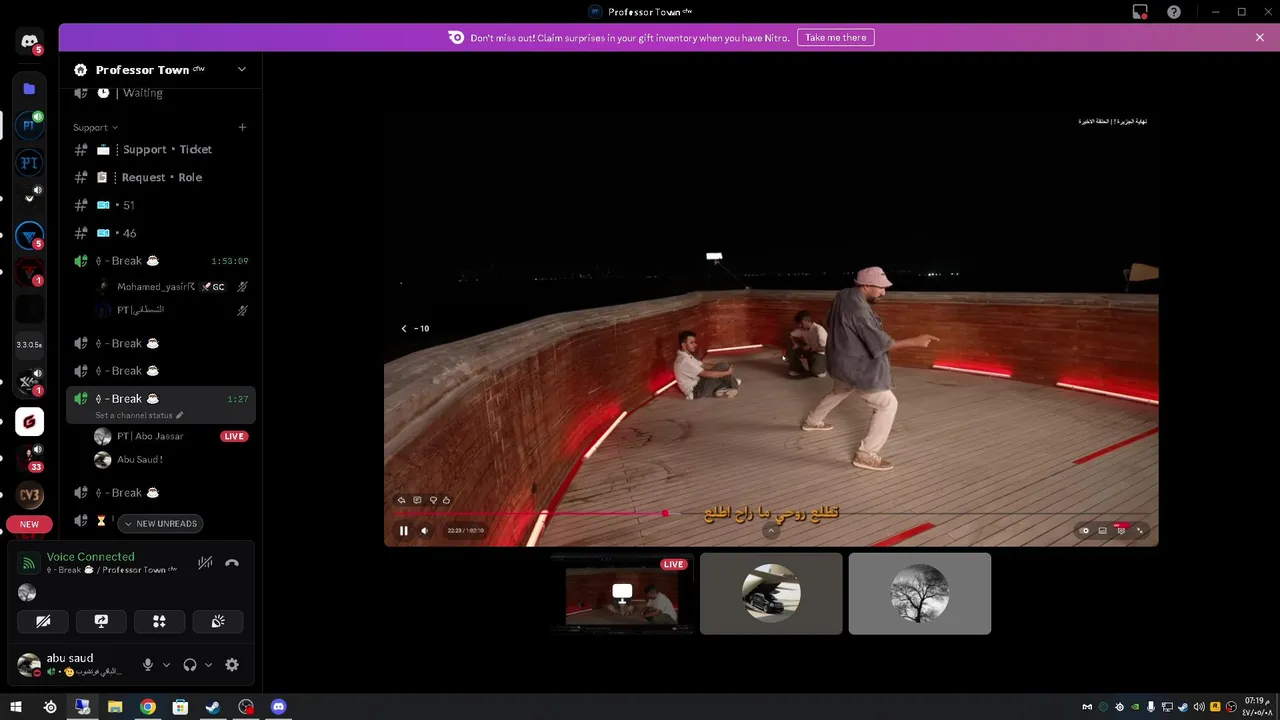Open the soundboard in voice panel
The width and height of the screenshot is (1280, 720).
217,621
